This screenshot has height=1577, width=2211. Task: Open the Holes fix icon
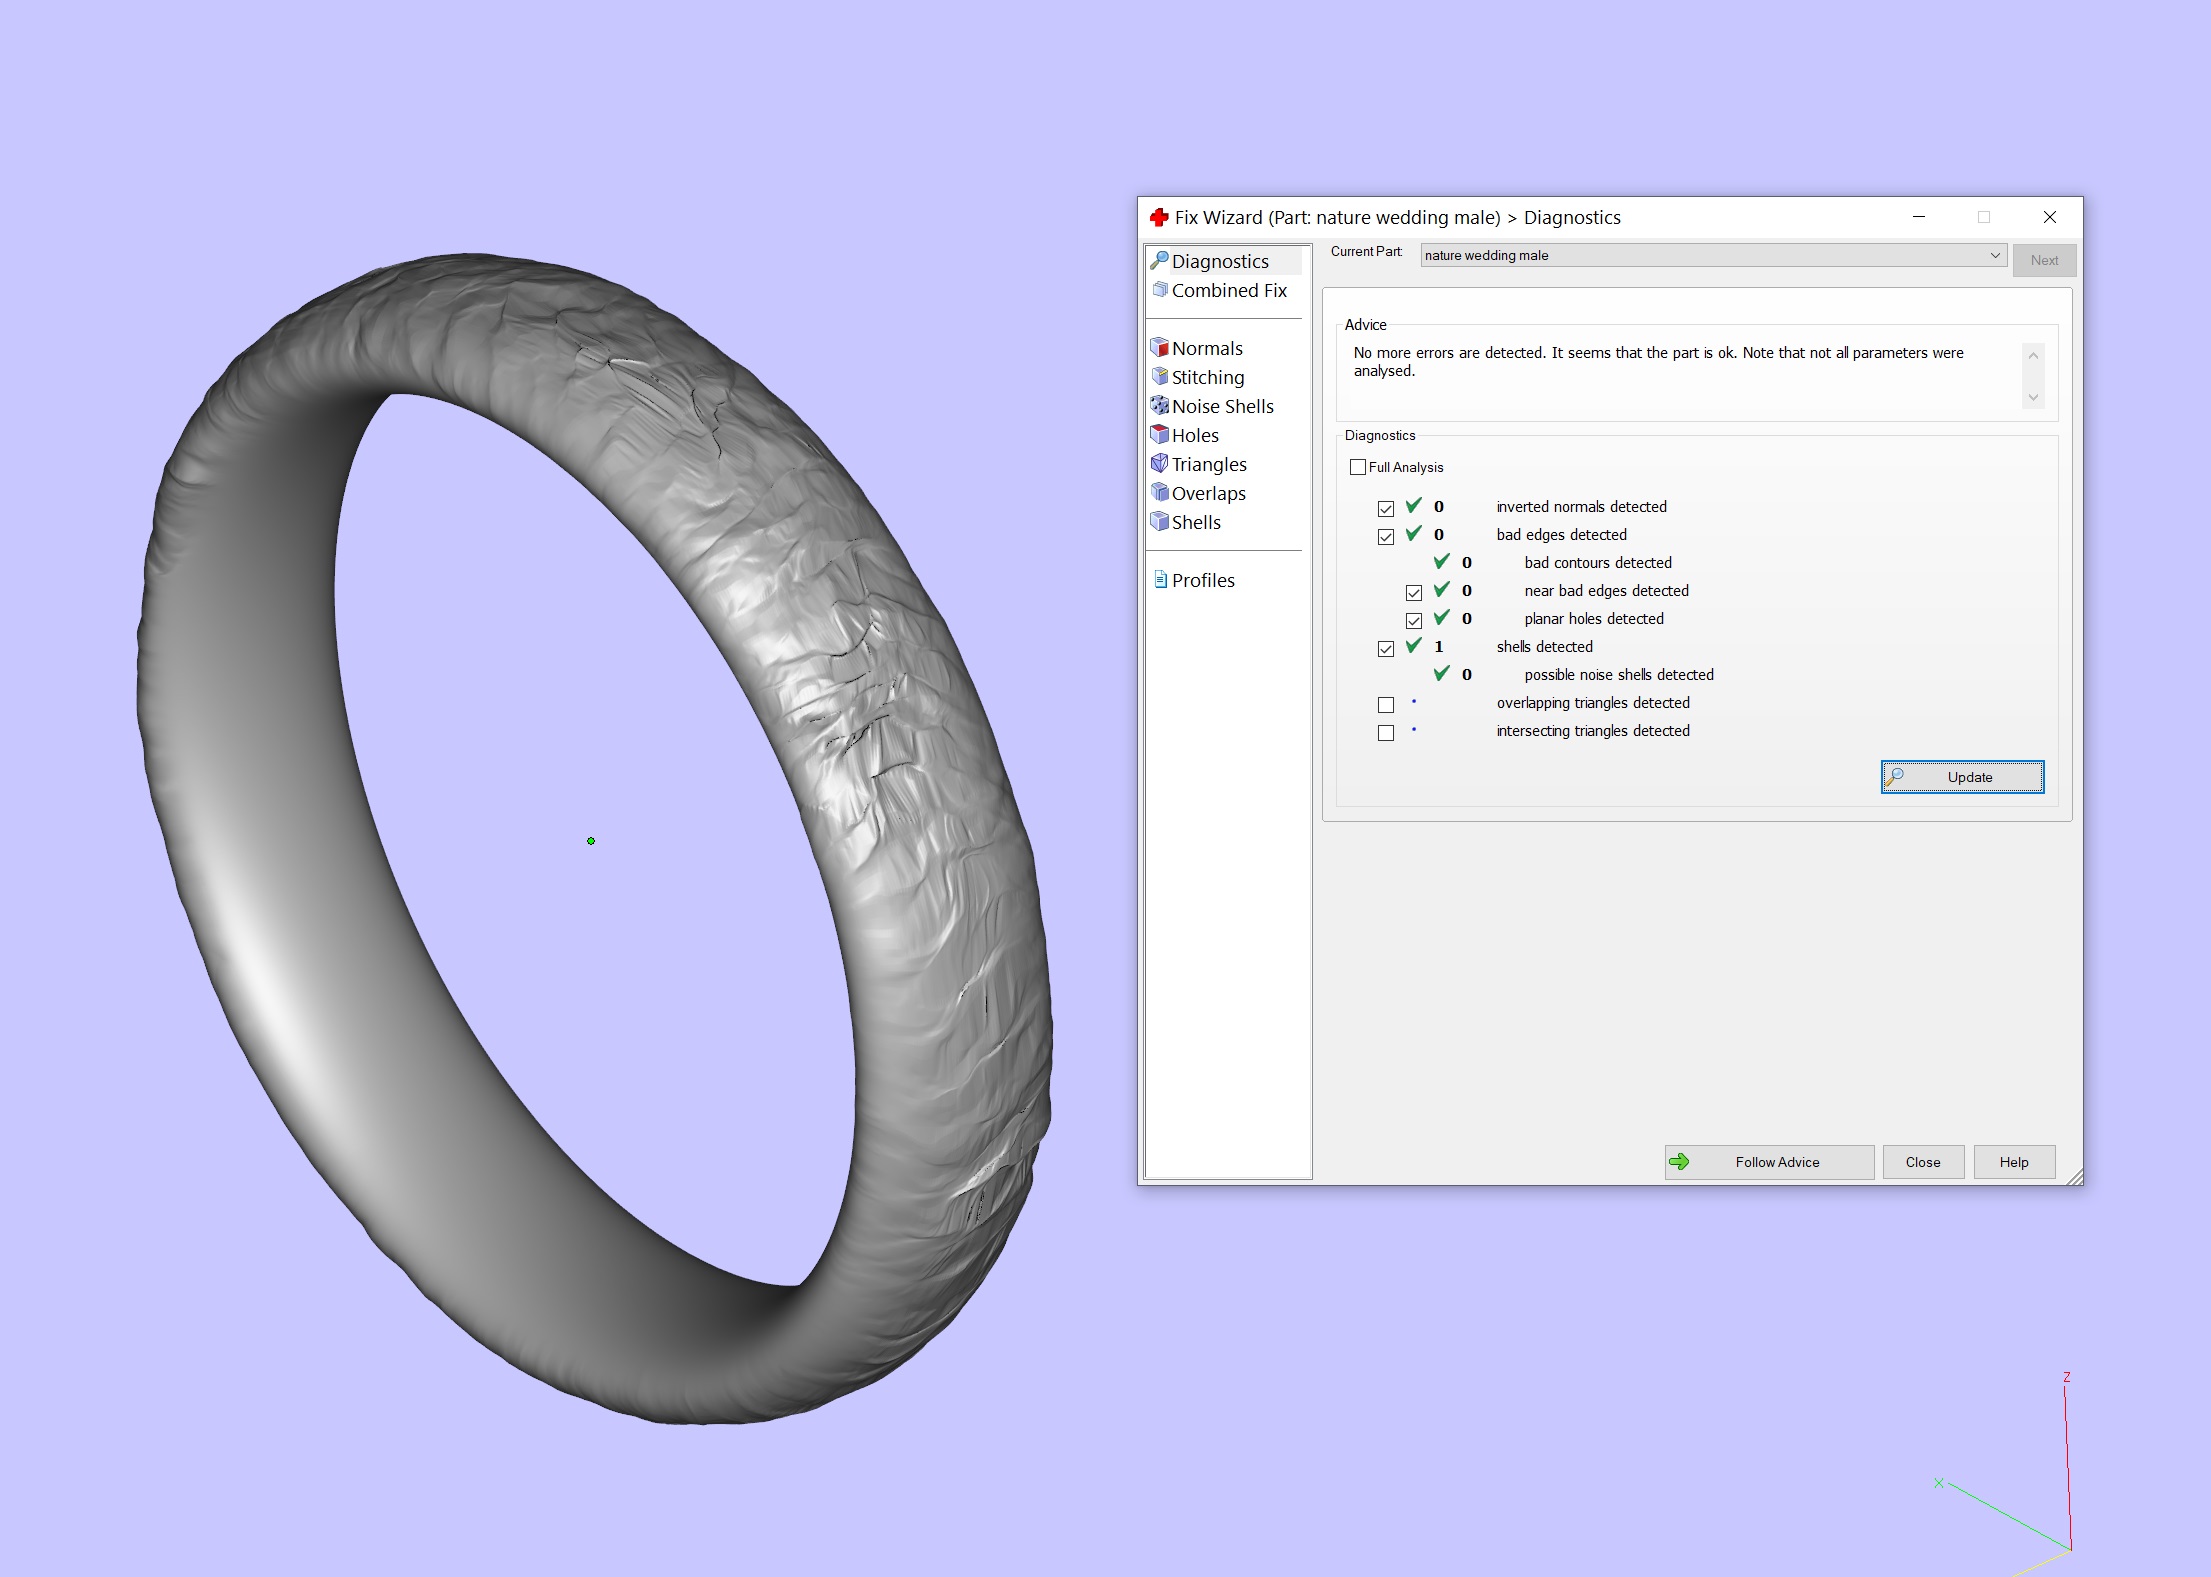click(1160, 435)
